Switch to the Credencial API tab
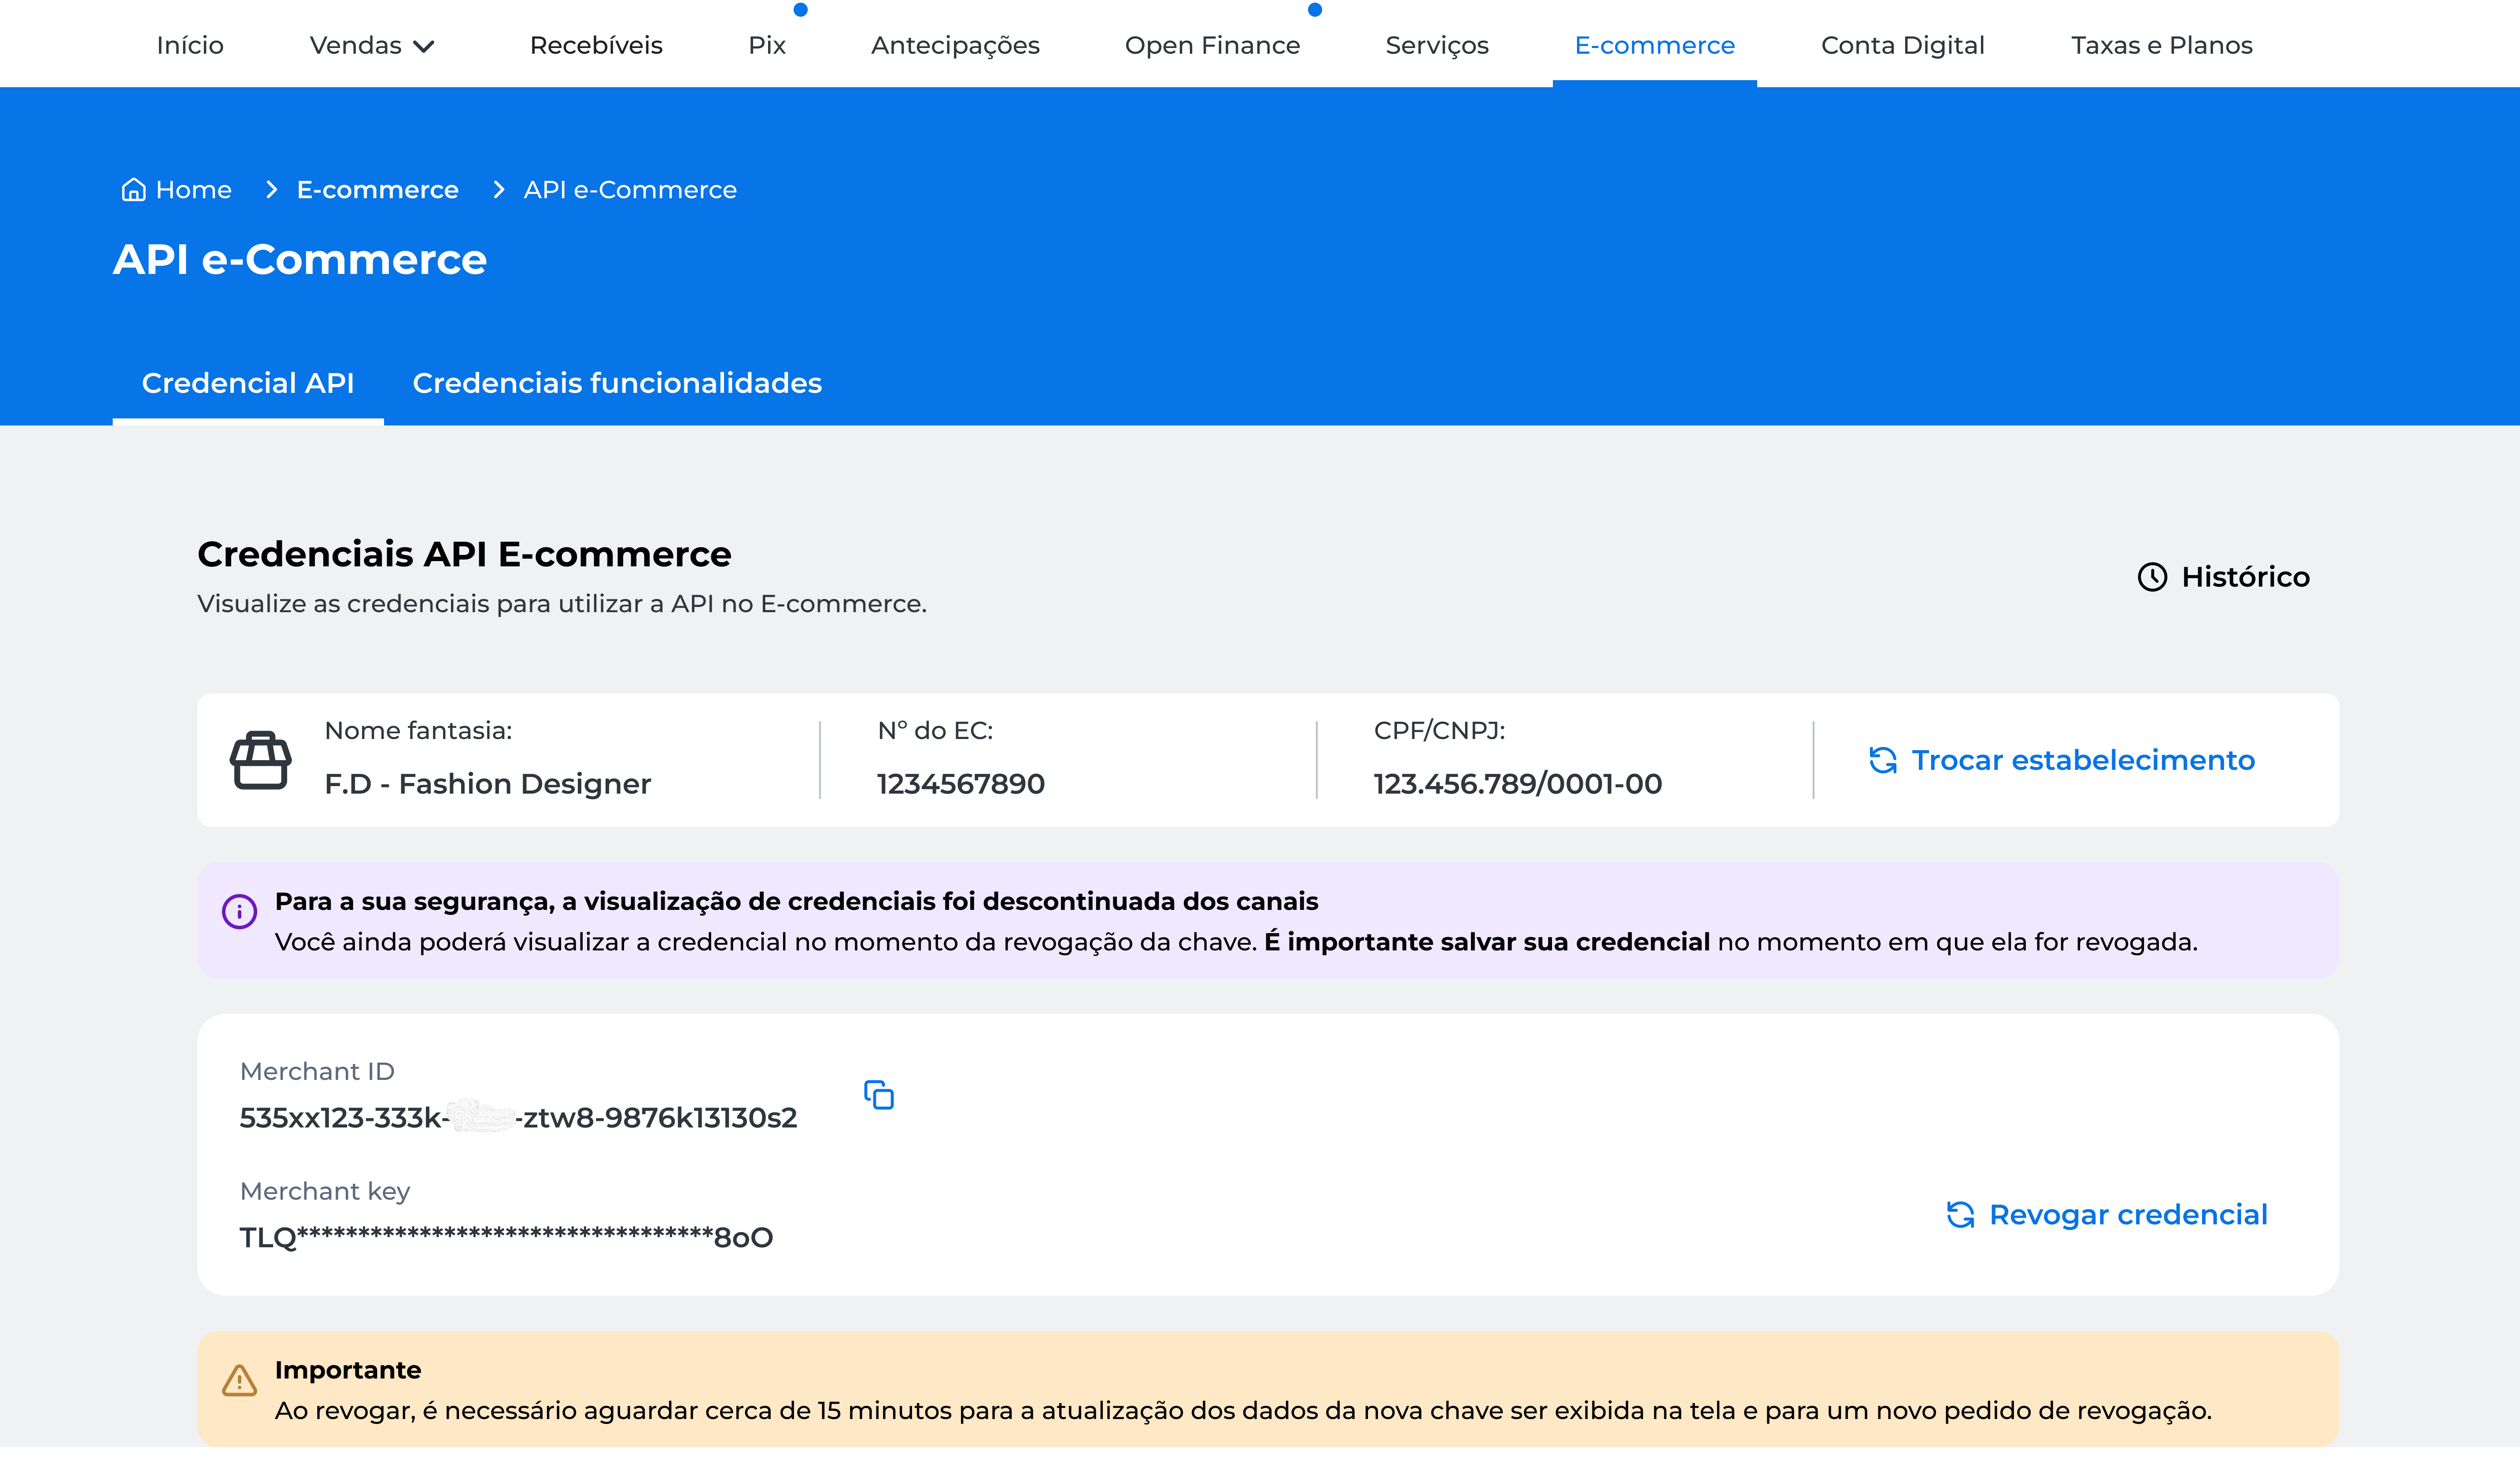The image size is (2520, 1482). [248, 383]
